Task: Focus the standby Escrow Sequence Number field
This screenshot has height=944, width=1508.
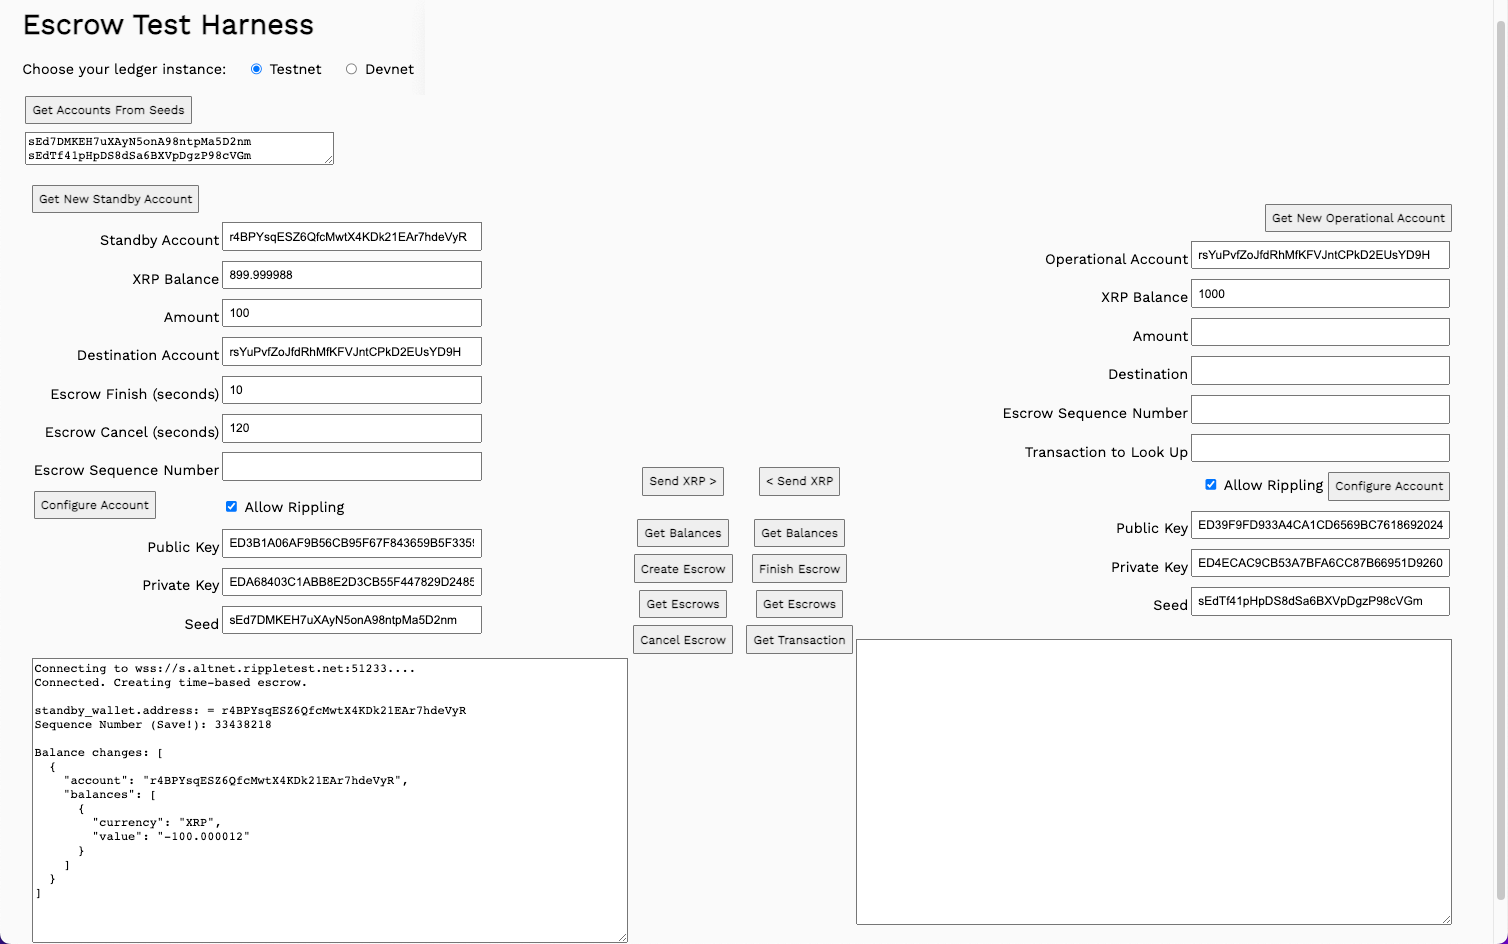Action: point(351,467)
